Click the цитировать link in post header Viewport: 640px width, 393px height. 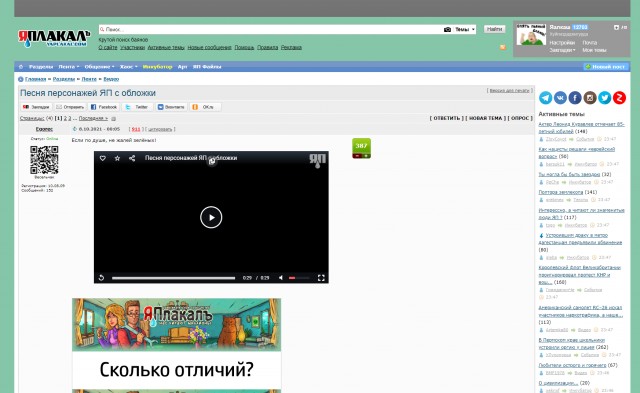click(160, 129)
